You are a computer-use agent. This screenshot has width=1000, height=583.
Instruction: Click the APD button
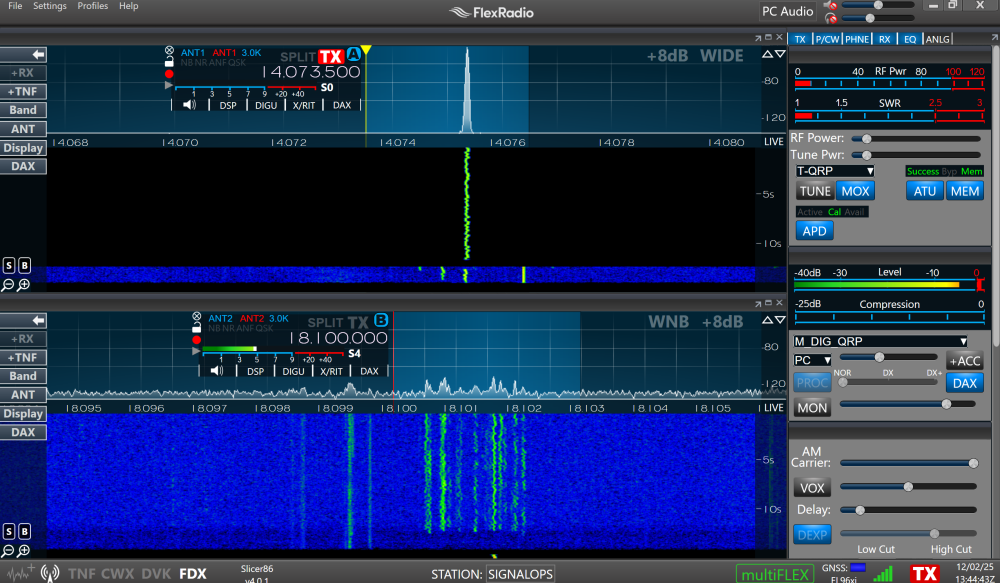pos(814,231)
